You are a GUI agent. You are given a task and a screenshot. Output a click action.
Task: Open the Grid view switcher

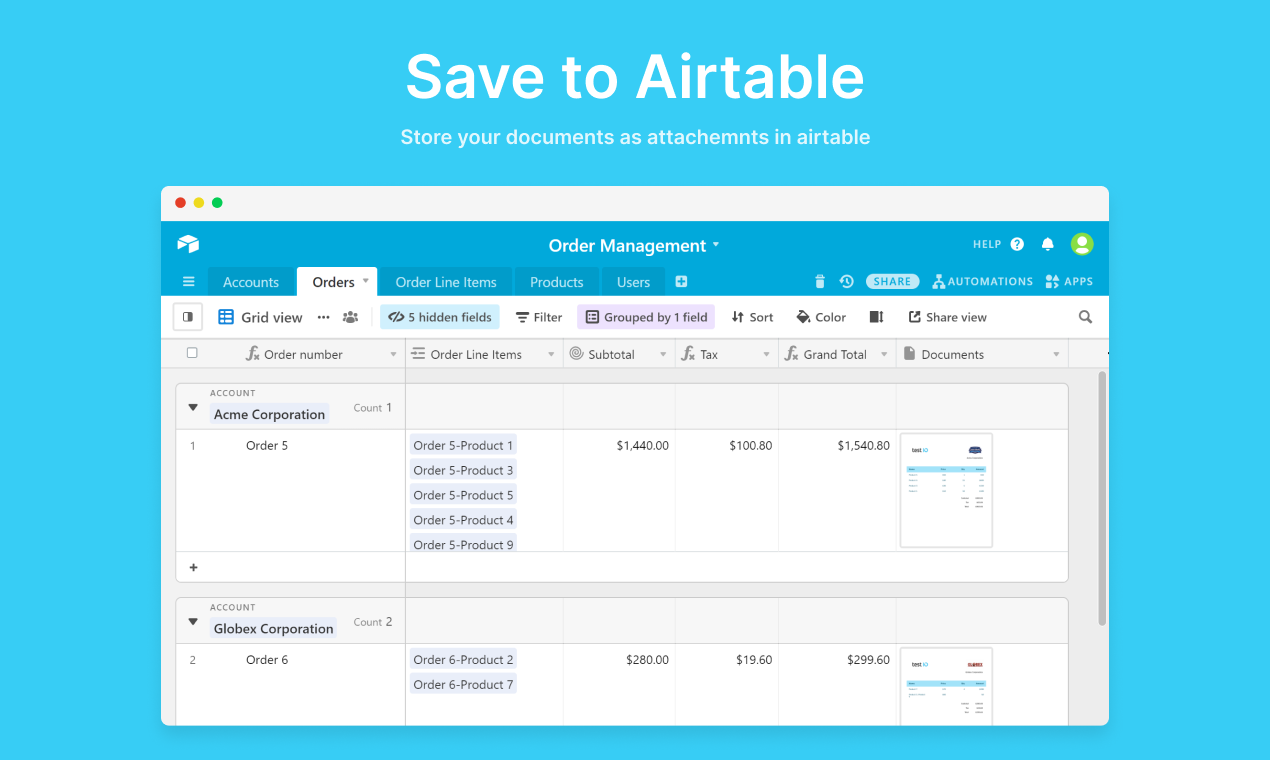[x=260, y=317]
